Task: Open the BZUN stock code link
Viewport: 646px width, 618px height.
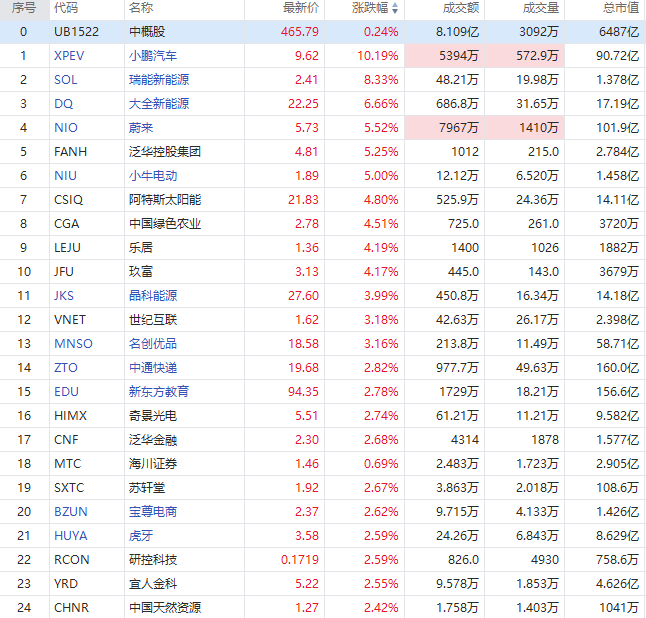Action: (70, 512)
